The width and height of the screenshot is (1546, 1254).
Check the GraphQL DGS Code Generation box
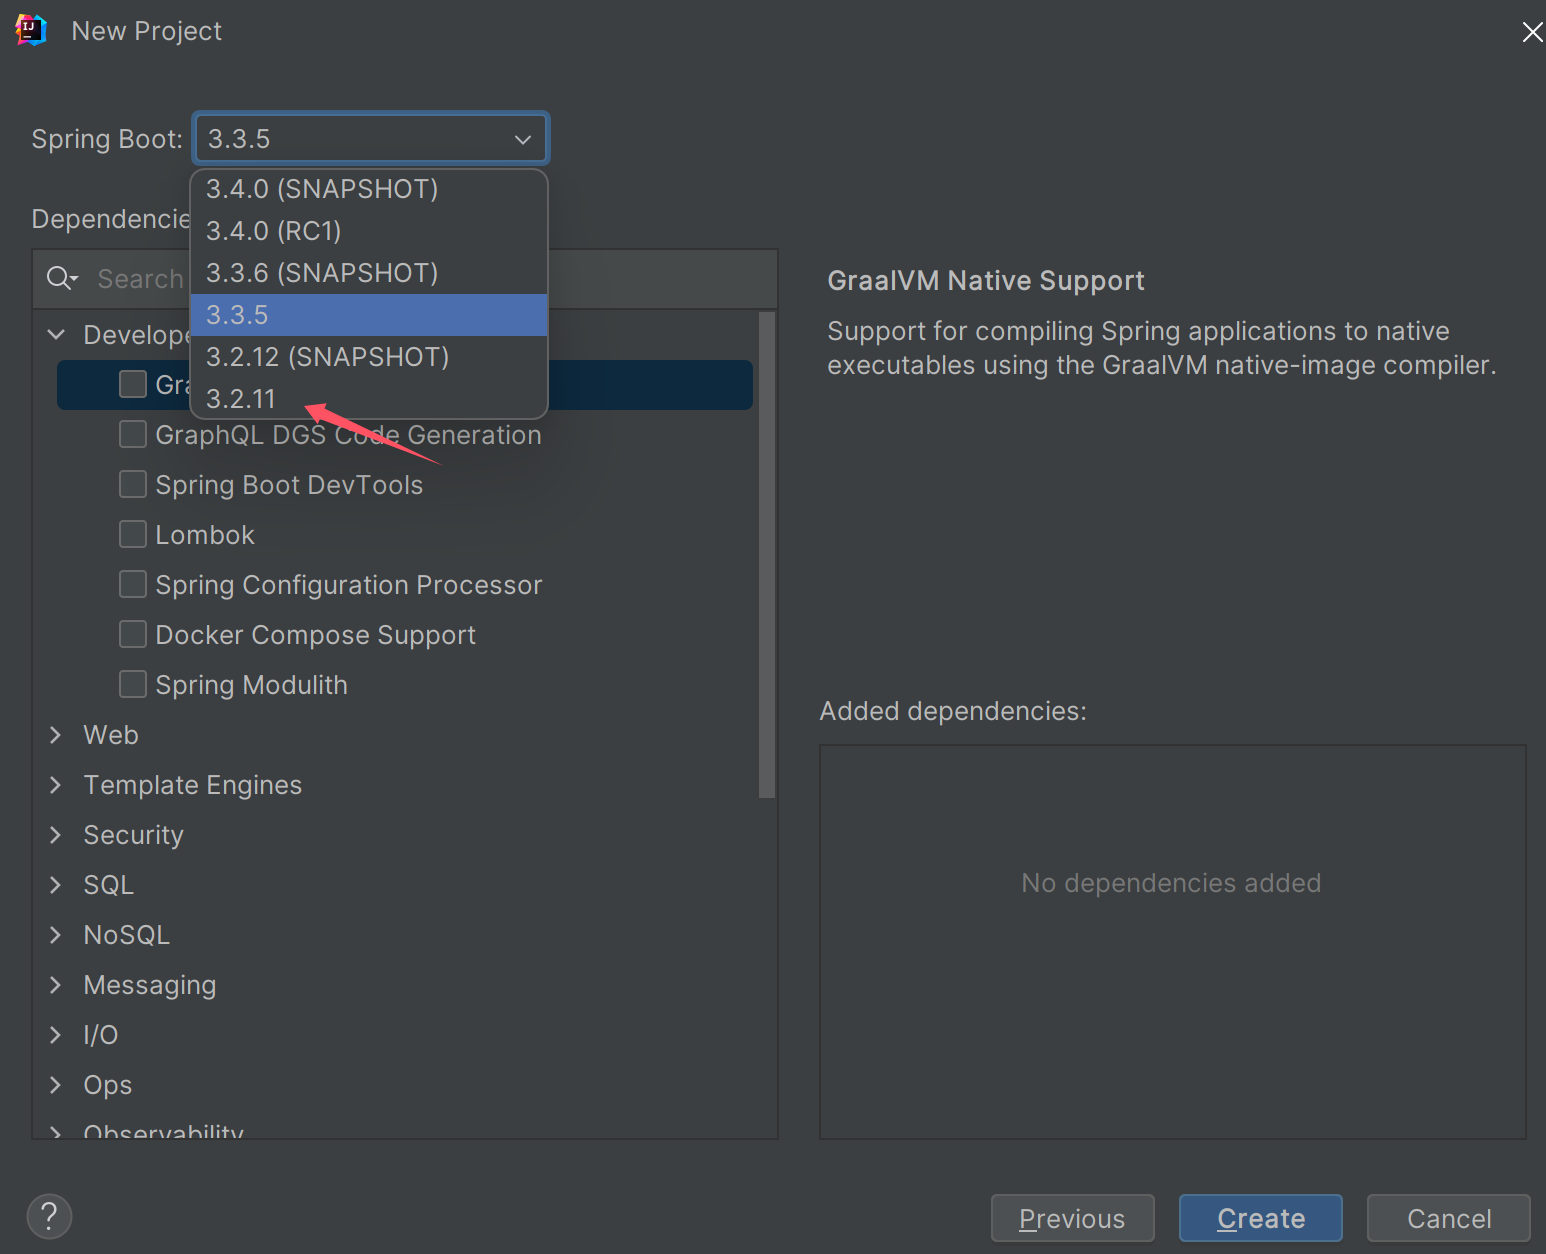point(133,434)
